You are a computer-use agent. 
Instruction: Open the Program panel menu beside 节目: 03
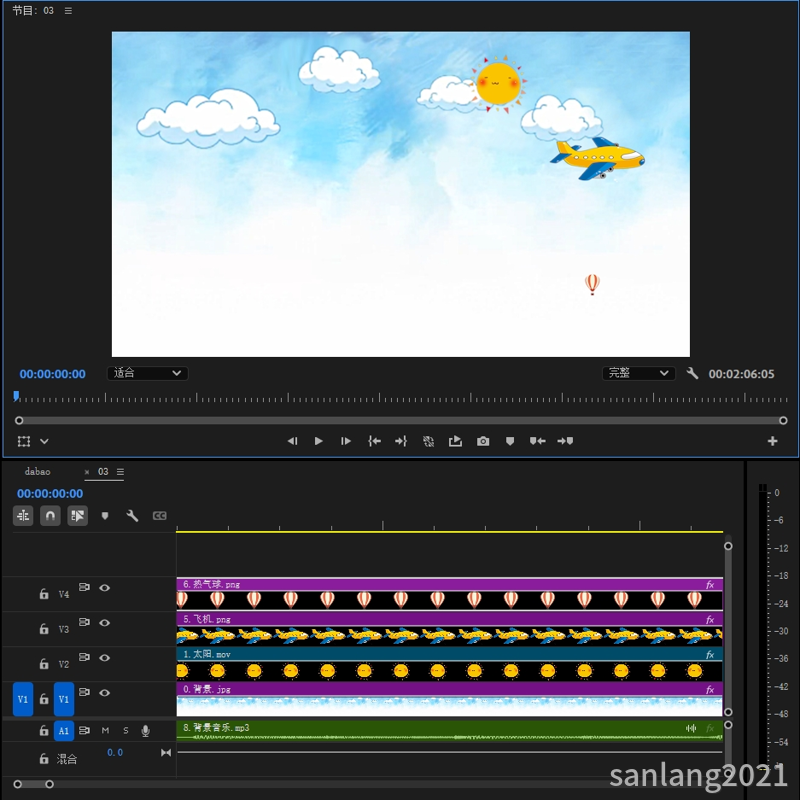pyautogui.click(x=68, y=11)
